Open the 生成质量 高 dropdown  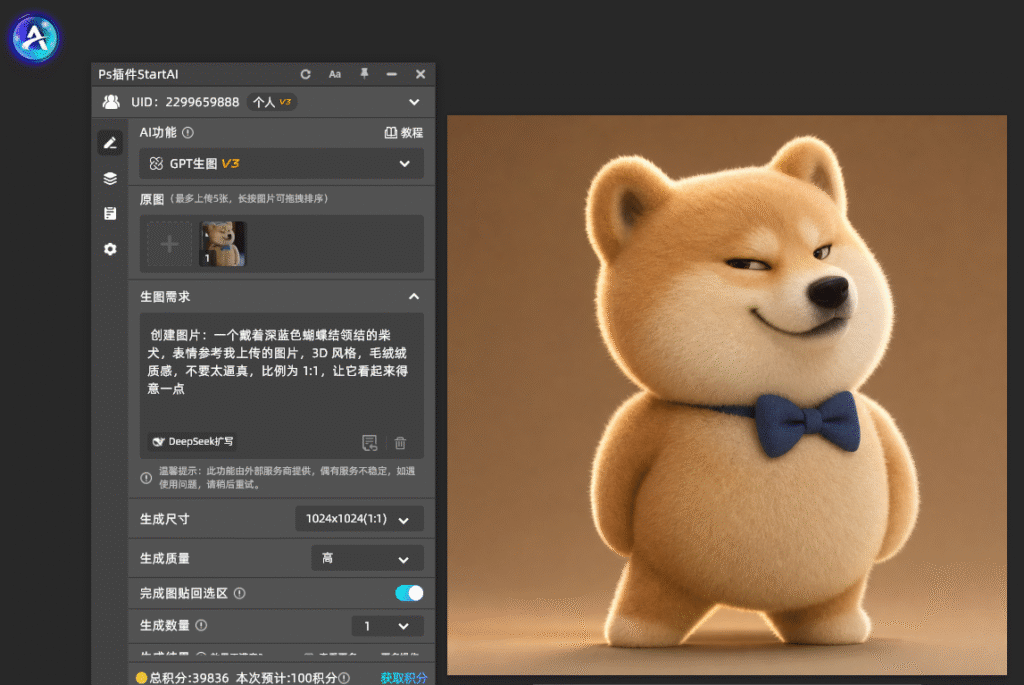[367, 558]
